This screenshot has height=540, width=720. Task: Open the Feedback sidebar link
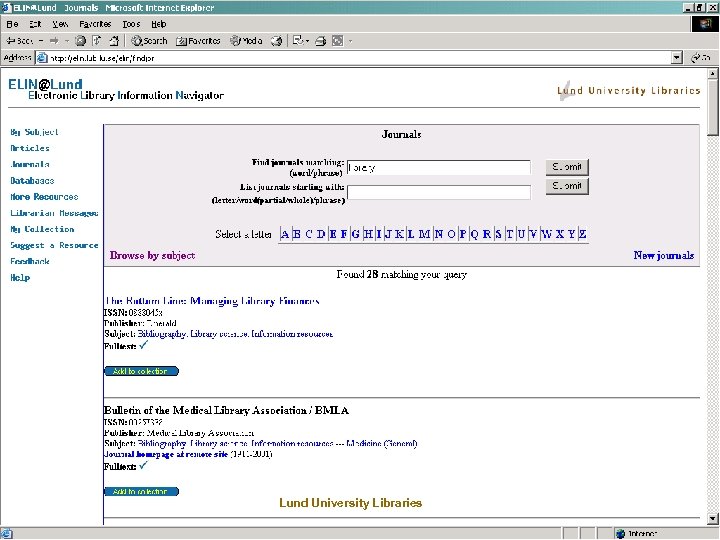(30, 261)
